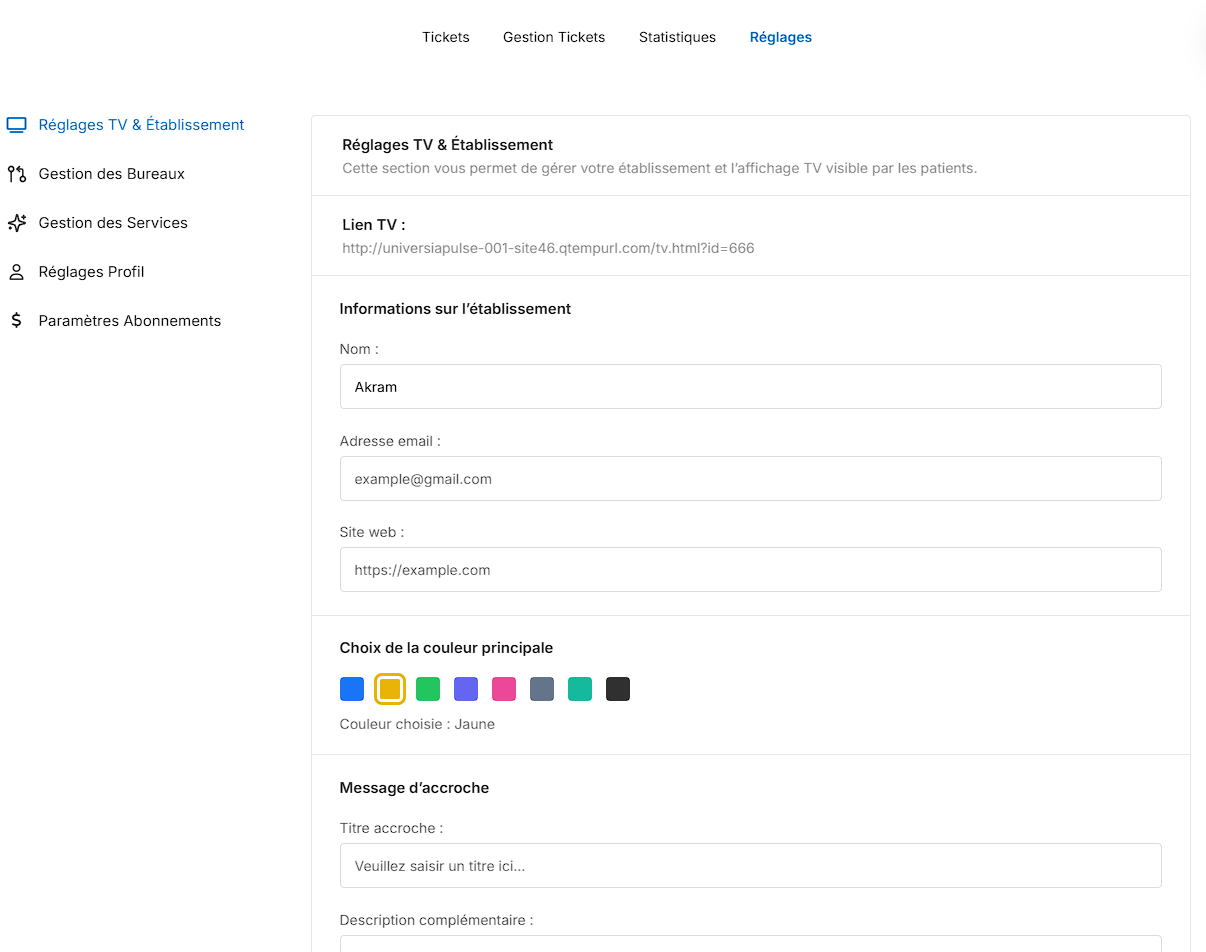The image size is (1206, 952).
Task: Click the Gestion des Bureaux branch icon
Action: (x=16, y=174)
